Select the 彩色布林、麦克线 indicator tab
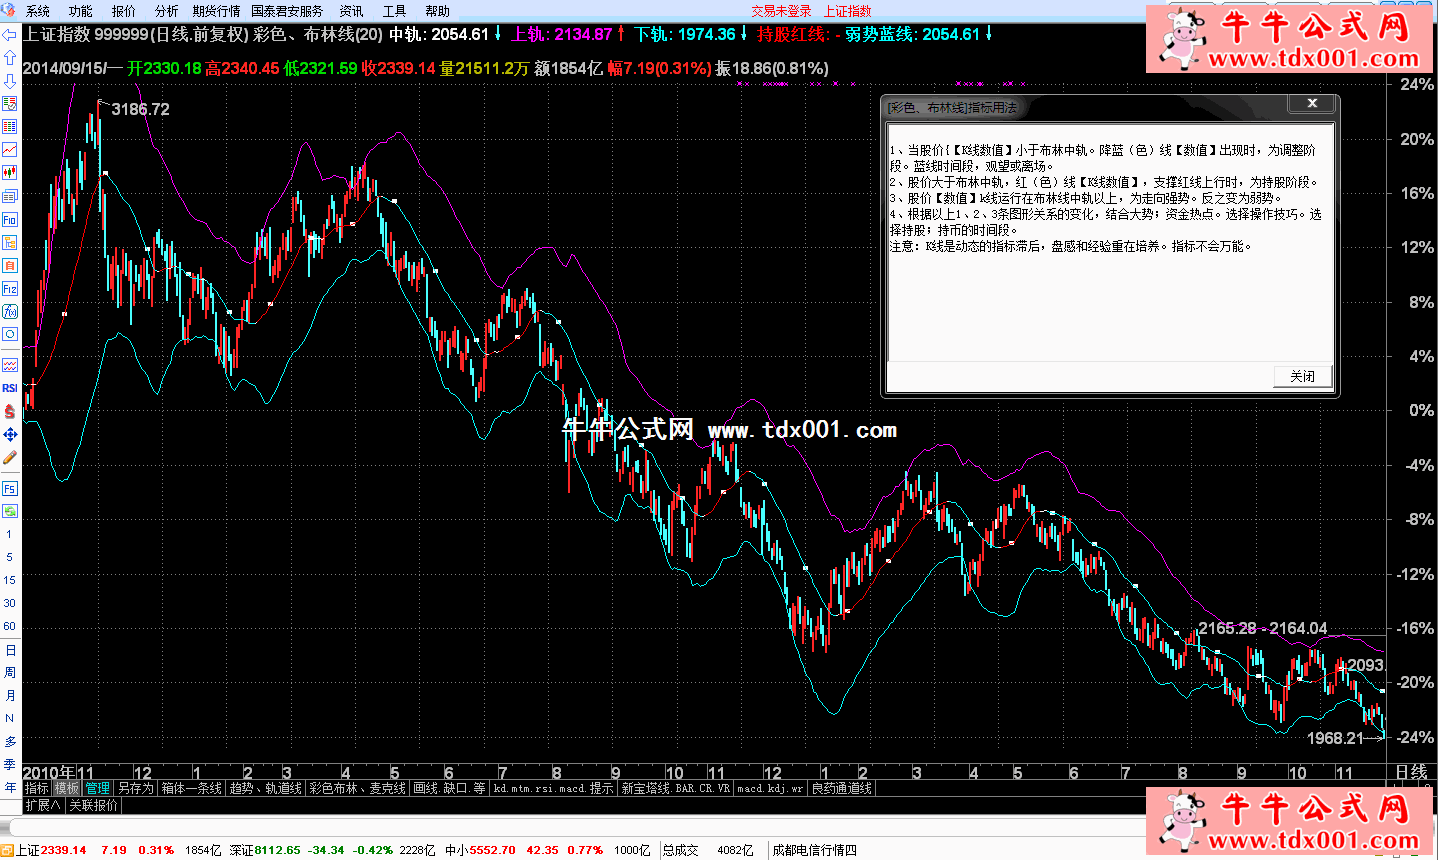 pos(357,788)
